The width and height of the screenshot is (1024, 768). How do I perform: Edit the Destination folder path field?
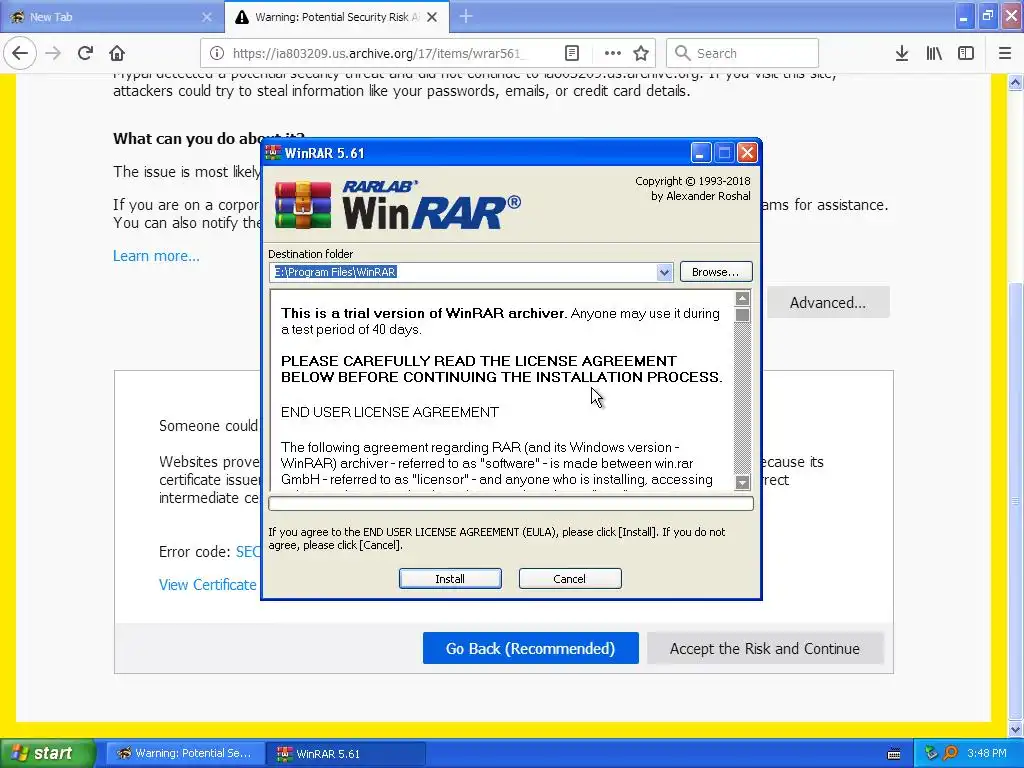click(x=463, y=272)
